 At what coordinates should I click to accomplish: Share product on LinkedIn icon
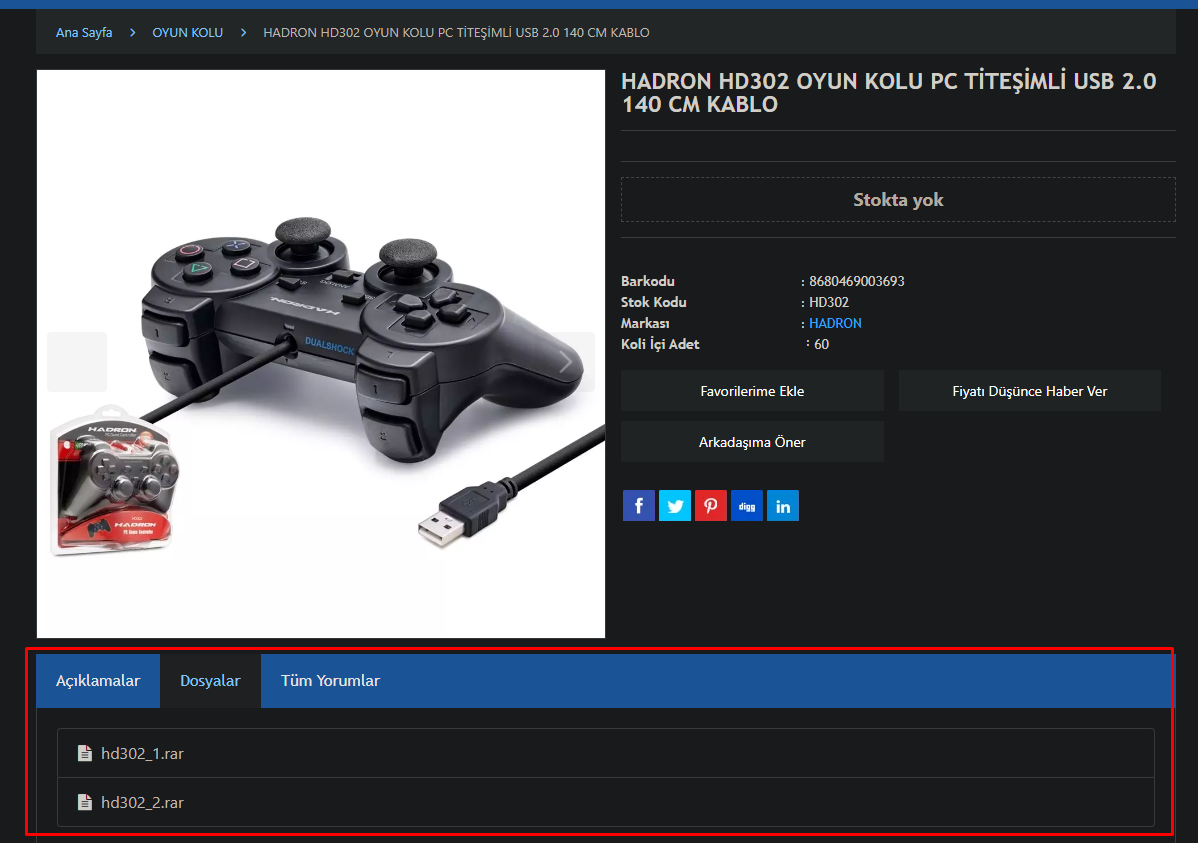click(782, 506)
